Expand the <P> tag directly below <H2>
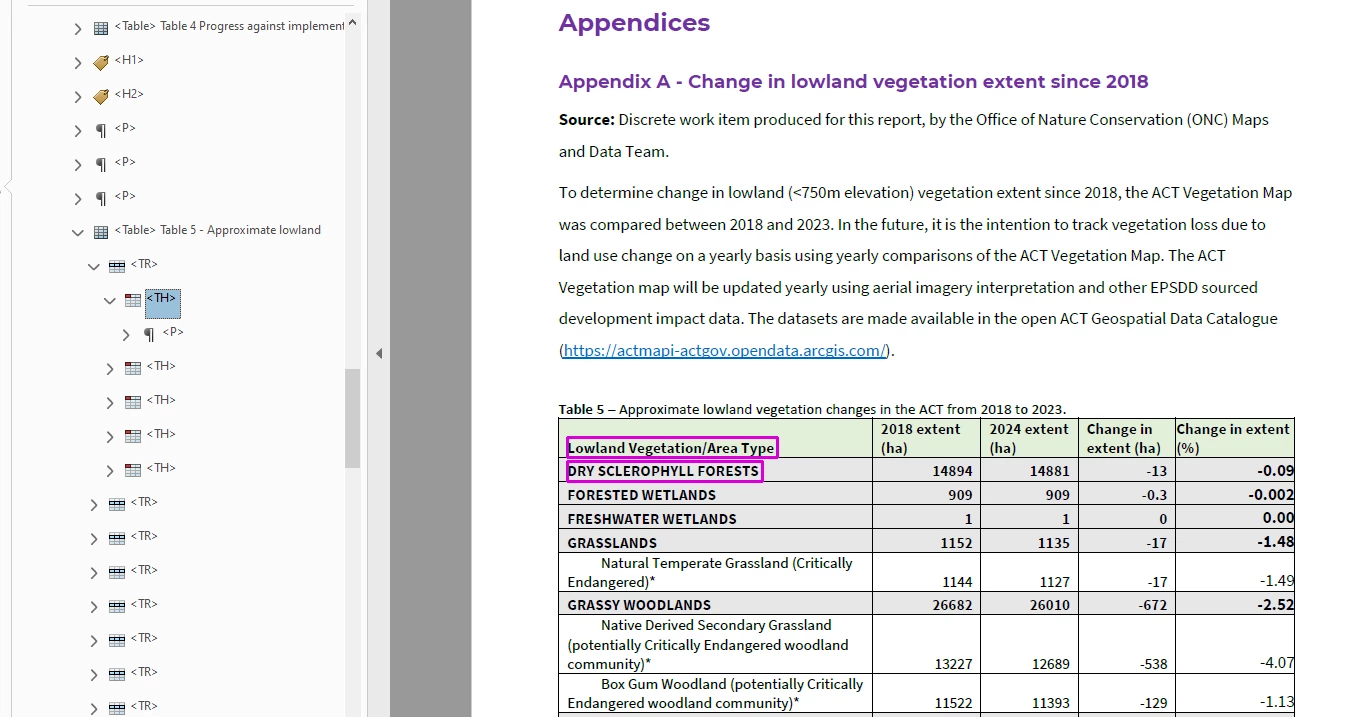Viewport: 1363px width, 717px height. 78,131
